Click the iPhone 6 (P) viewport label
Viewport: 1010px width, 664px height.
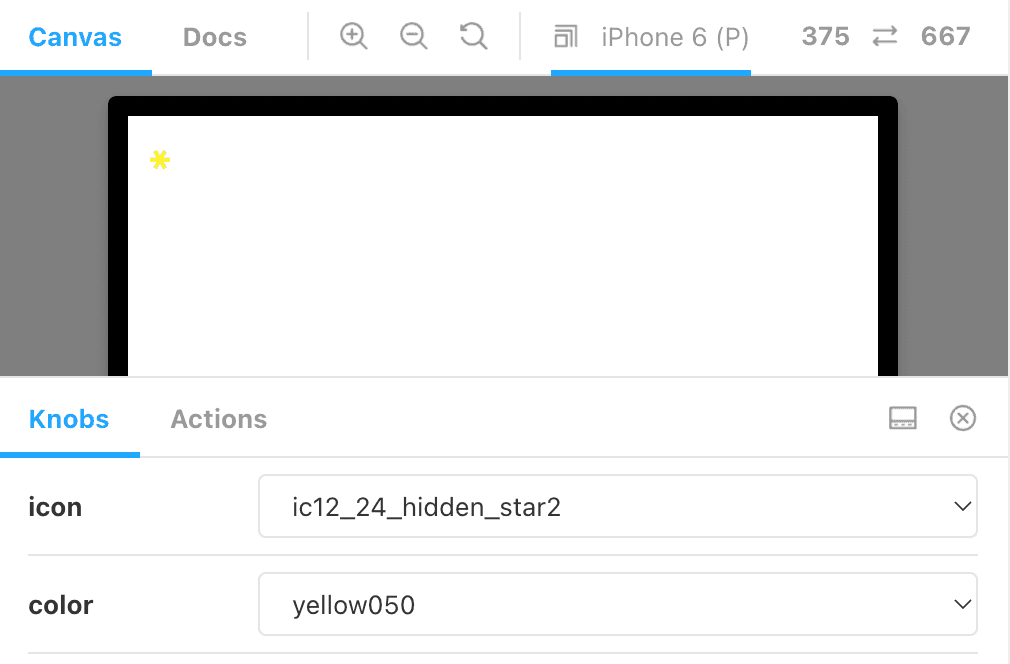pyautogui.click(x=674, y=37)
